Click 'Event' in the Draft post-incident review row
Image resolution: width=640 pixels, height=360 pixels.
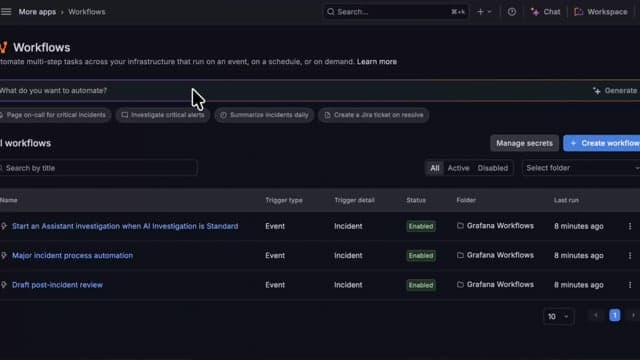pos(275,285)
